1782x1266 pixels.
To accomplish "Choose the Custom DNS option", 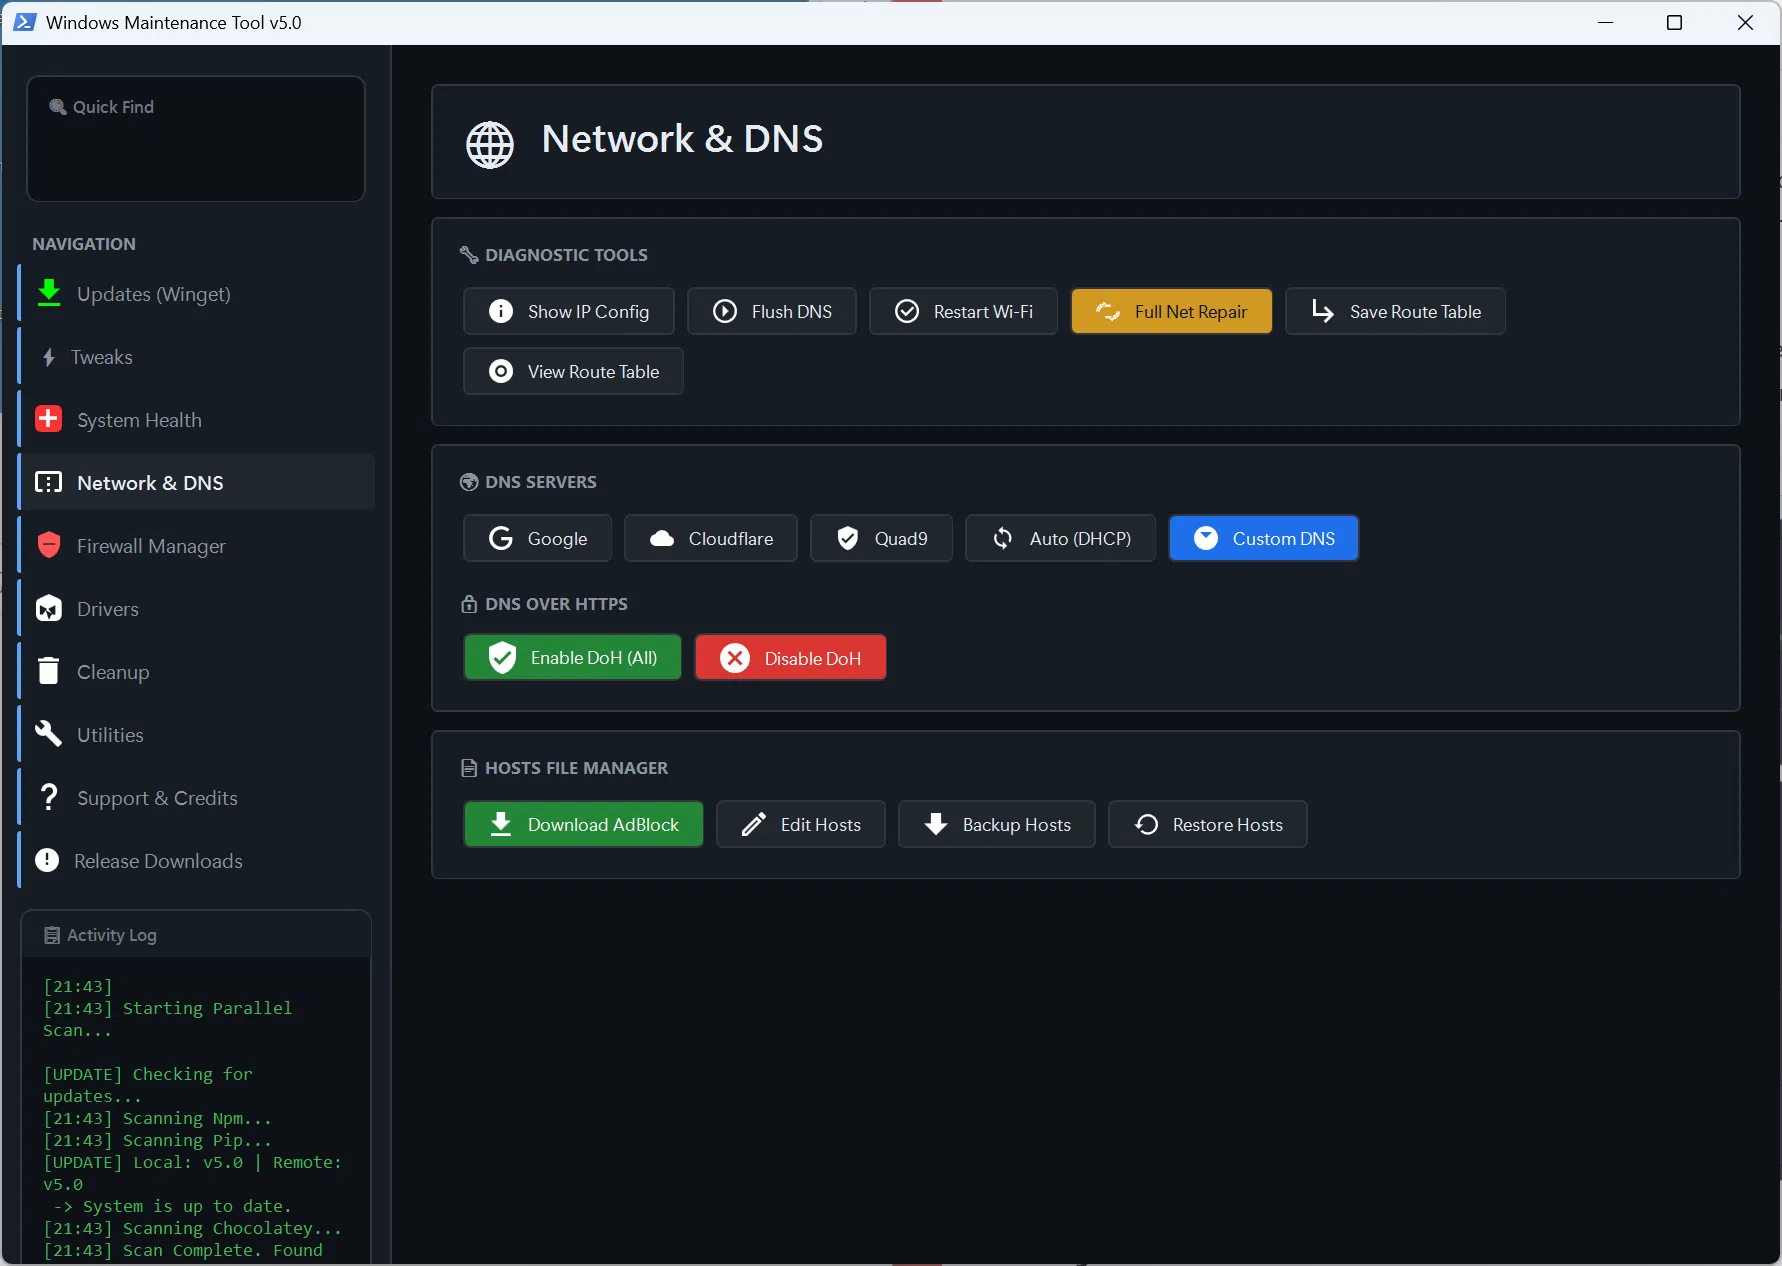I will 1263,539.
